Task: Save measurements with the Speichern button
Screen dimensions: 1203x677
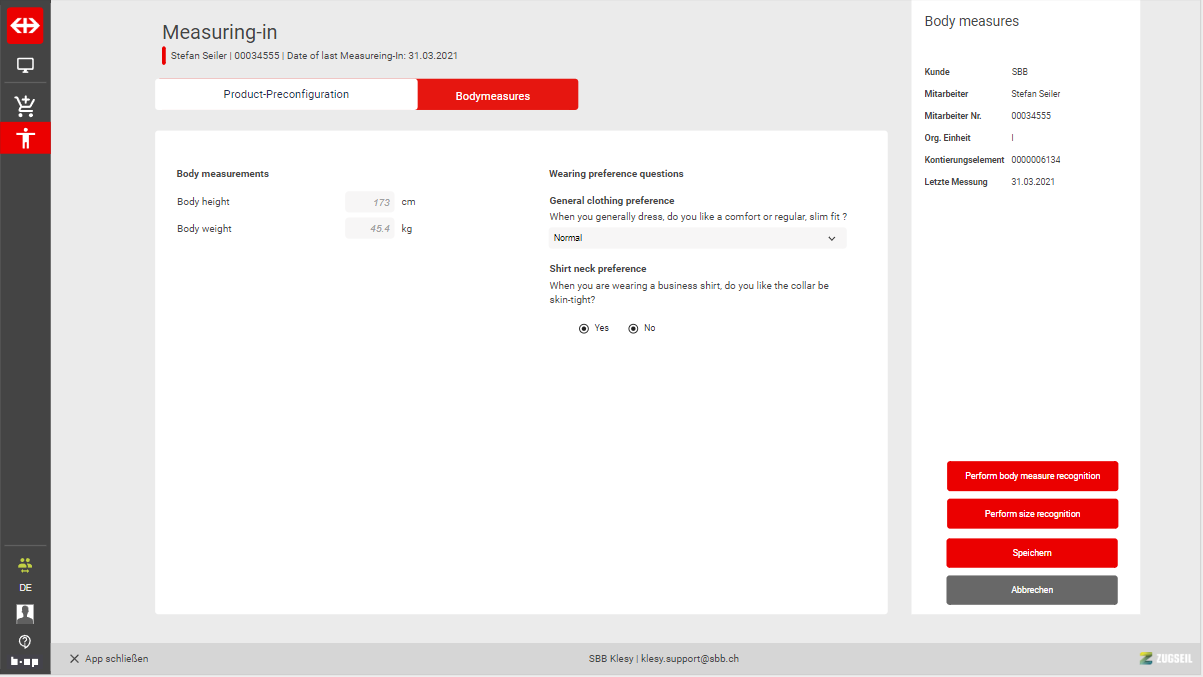Action: [1031, 553]
